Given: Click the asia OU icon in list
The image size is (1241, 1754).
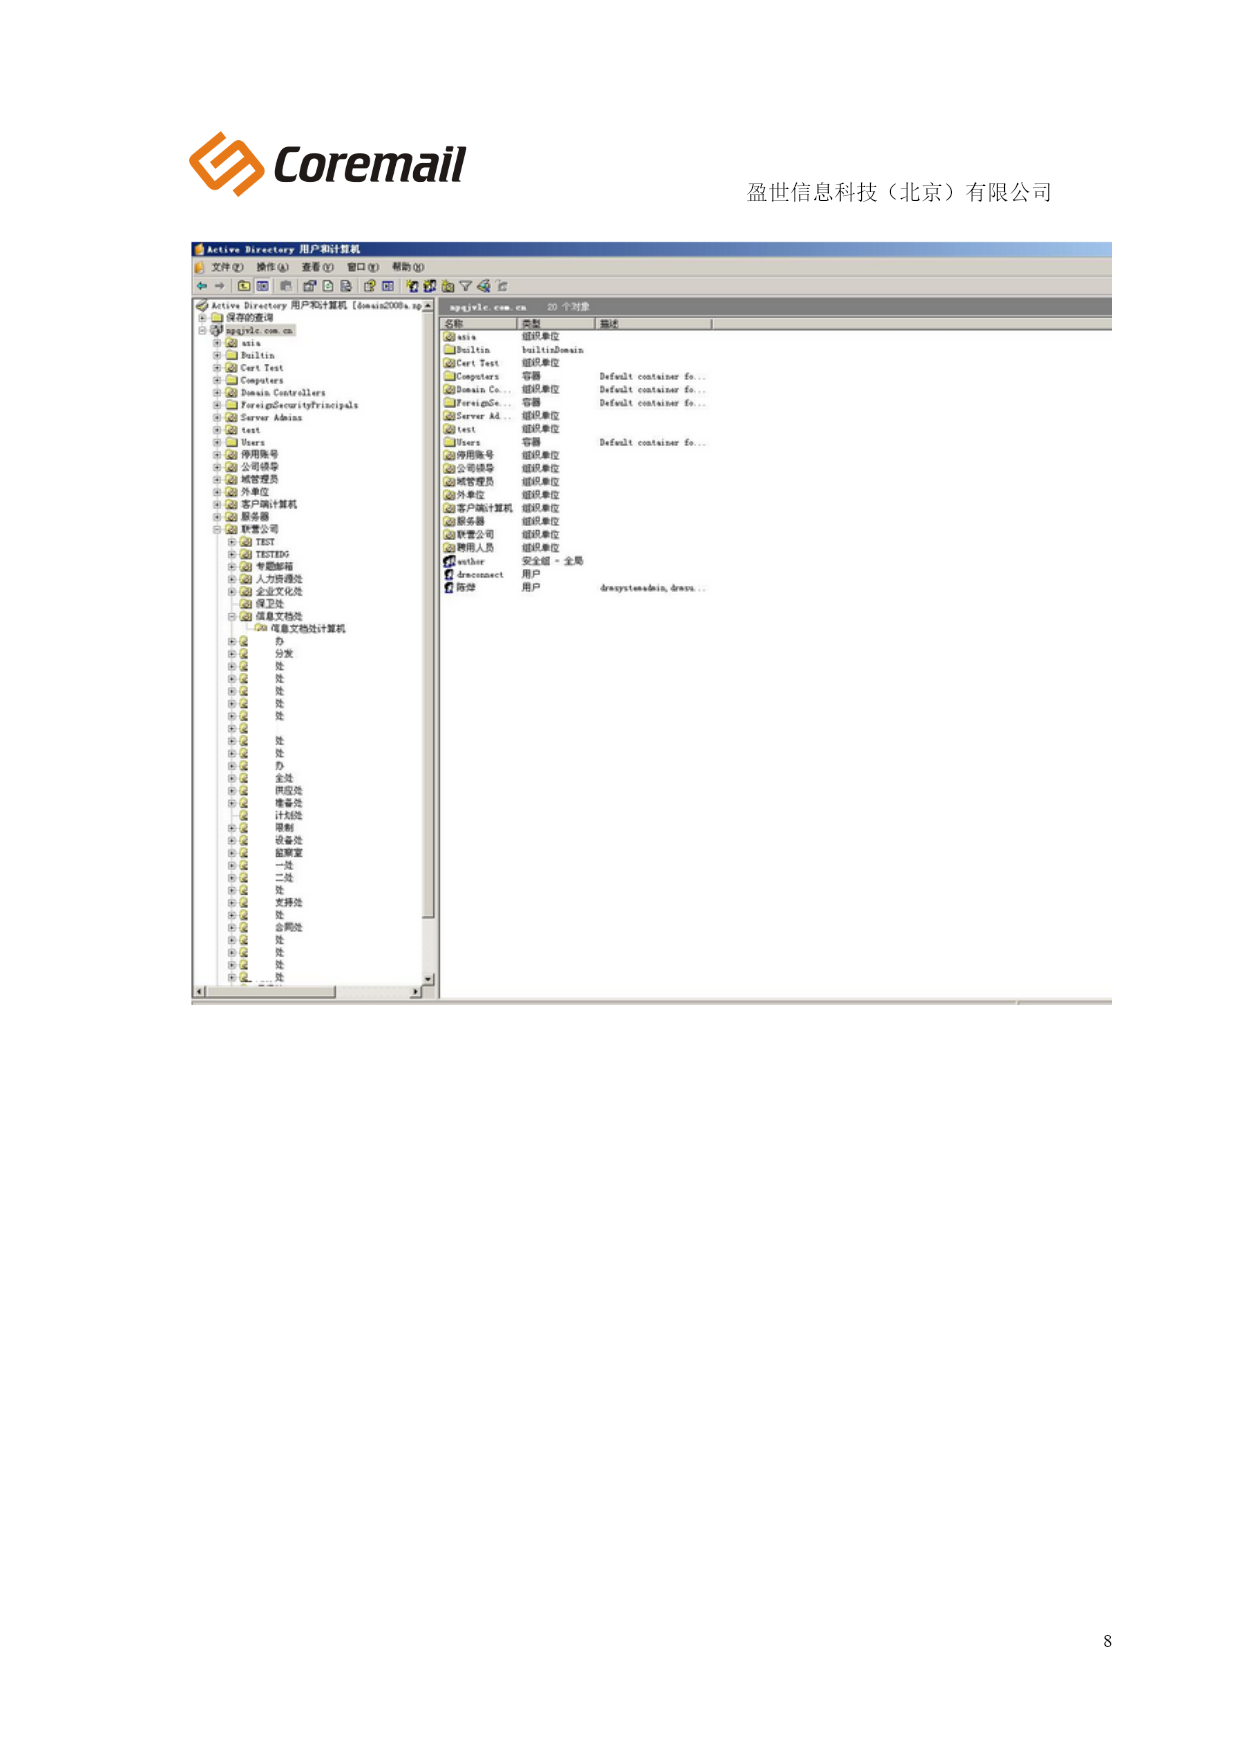Looking at the screenshot, I should [449, 337].
